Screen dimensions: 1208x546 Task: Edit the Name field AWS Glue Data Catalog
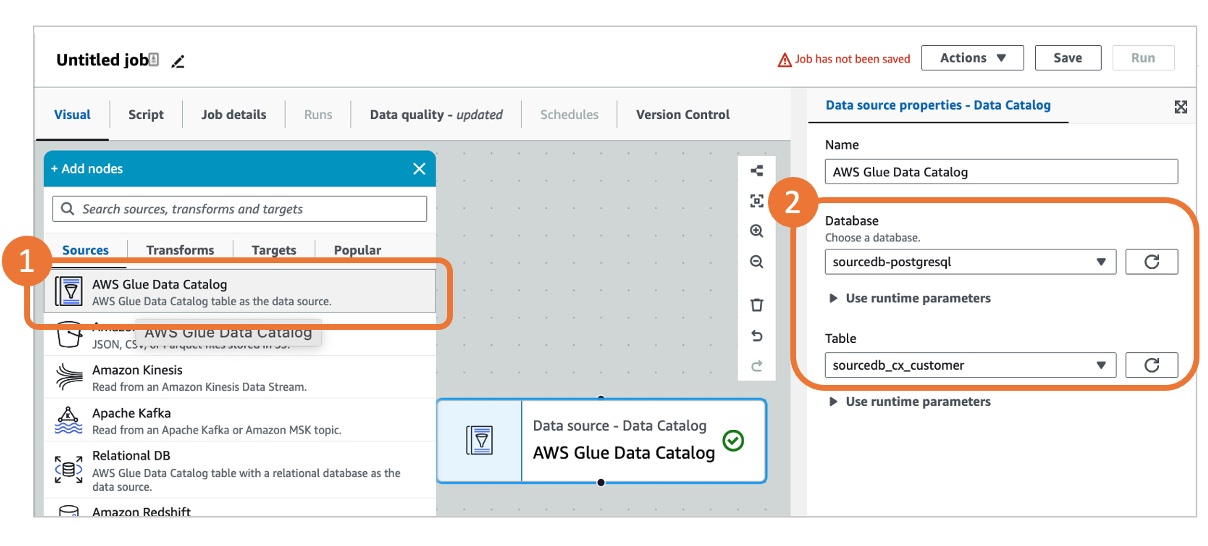[1001, 171]
